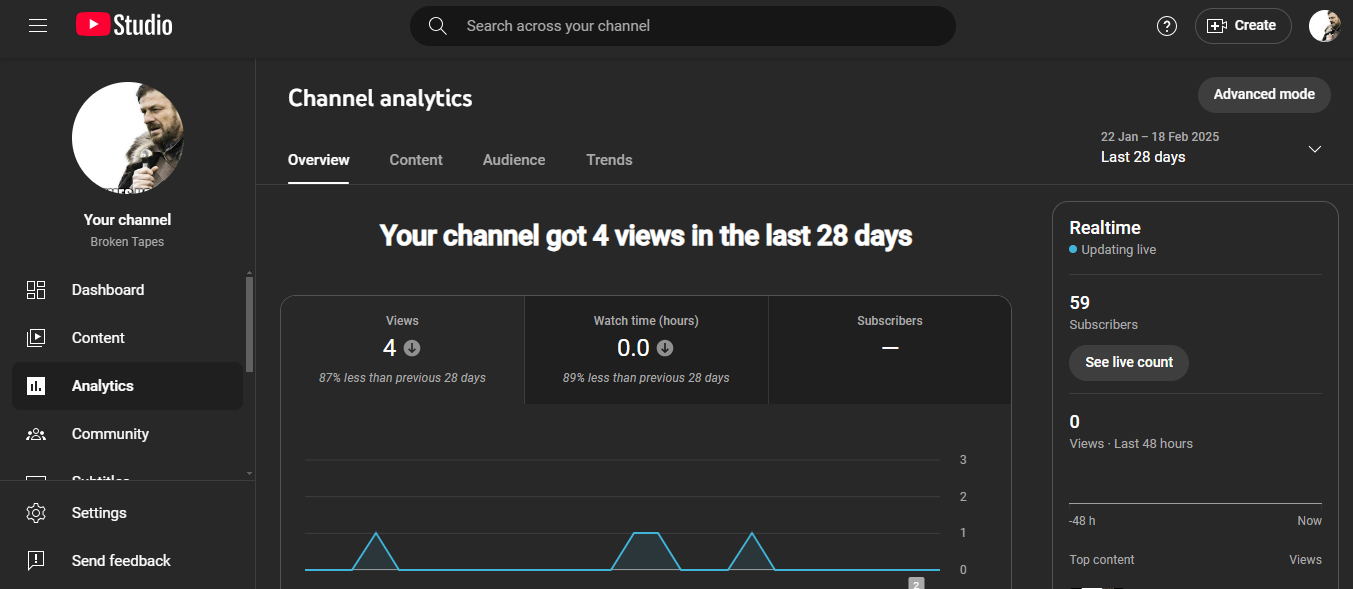The image size is (1353, 589).
Task: Click the Send feedback exclamation icon
Action: click(x=36, y=561)
